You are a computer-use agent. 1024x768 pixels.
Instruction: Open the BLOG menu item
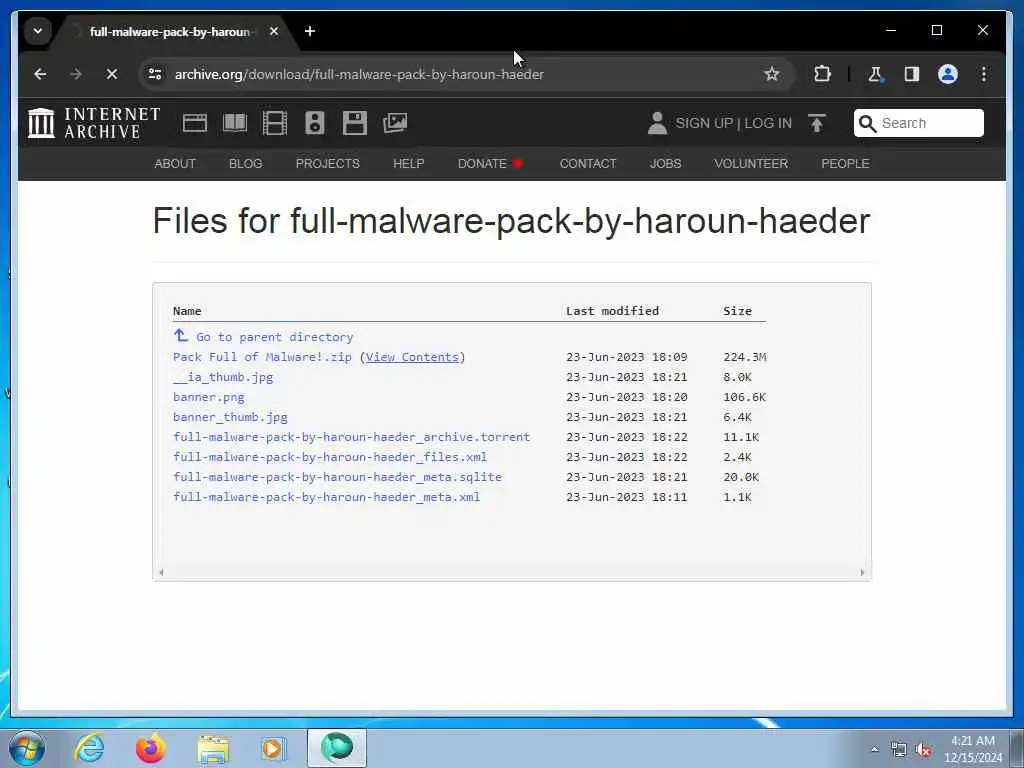tap(246, 164)
